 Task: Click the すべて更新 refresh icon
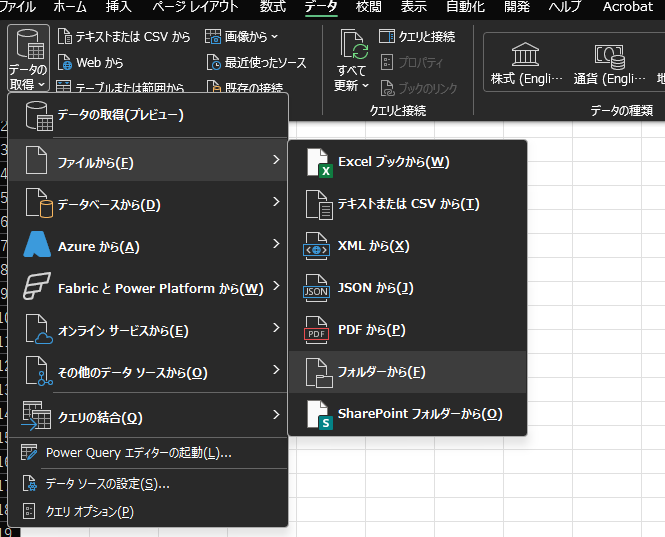tap(353, 46)
